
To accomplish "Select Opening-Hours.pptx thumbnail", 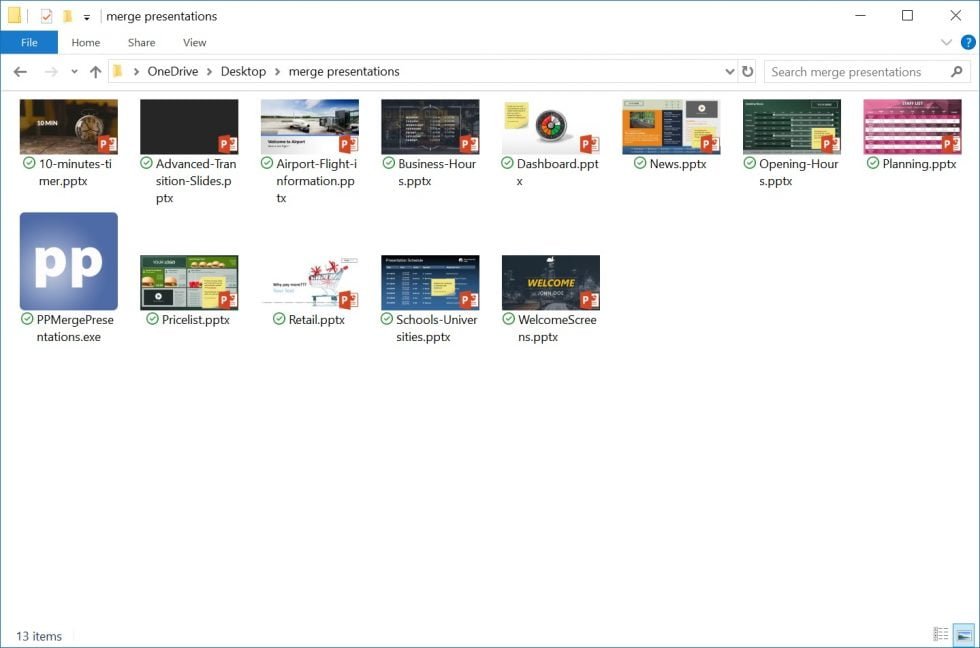I will (x=792, y=127).
